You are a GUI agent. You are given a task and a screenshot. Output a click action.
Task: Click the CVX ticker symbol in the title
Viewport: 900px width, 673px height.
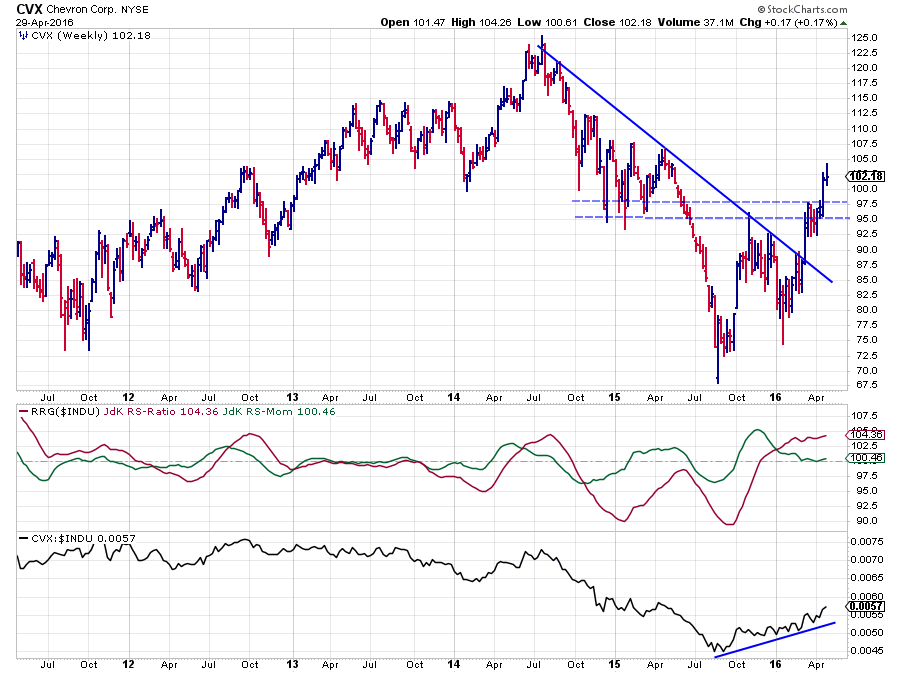(29, 9)
